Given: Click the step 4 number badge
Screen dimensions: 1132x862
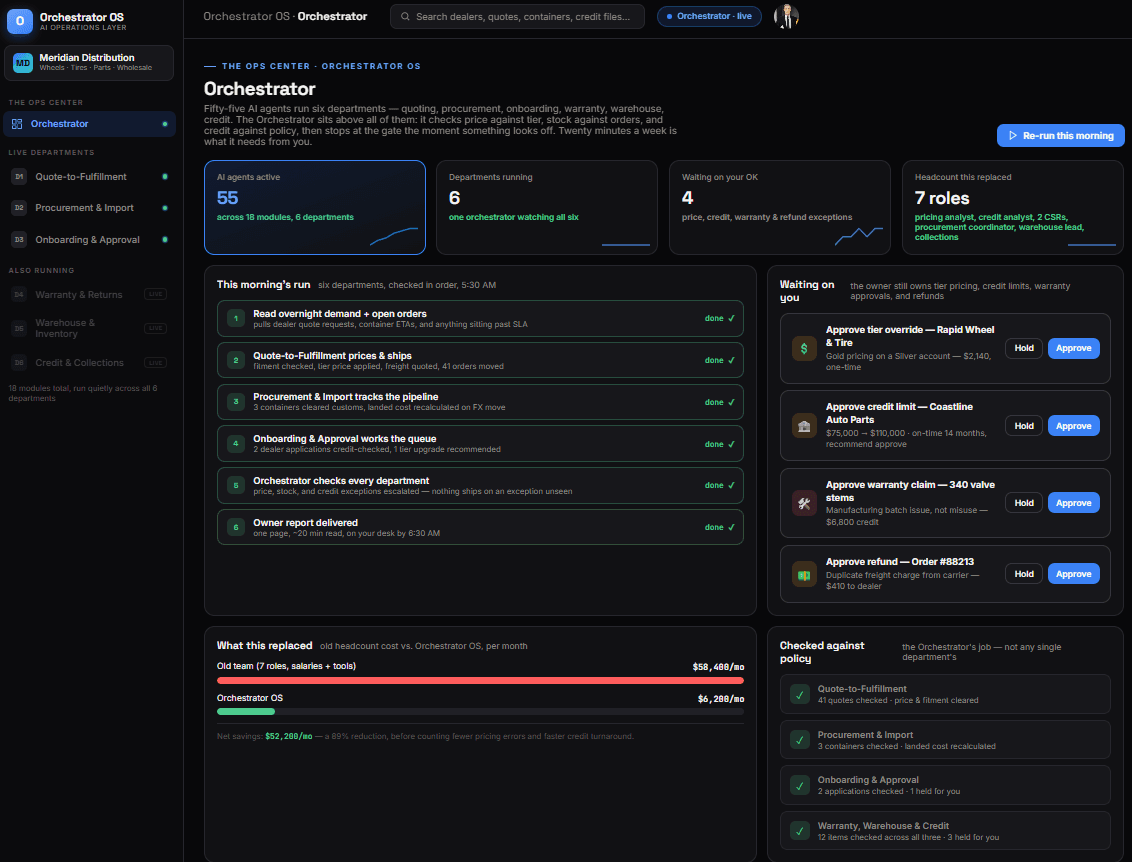Looking at the screenshot, I should (236, 444).
